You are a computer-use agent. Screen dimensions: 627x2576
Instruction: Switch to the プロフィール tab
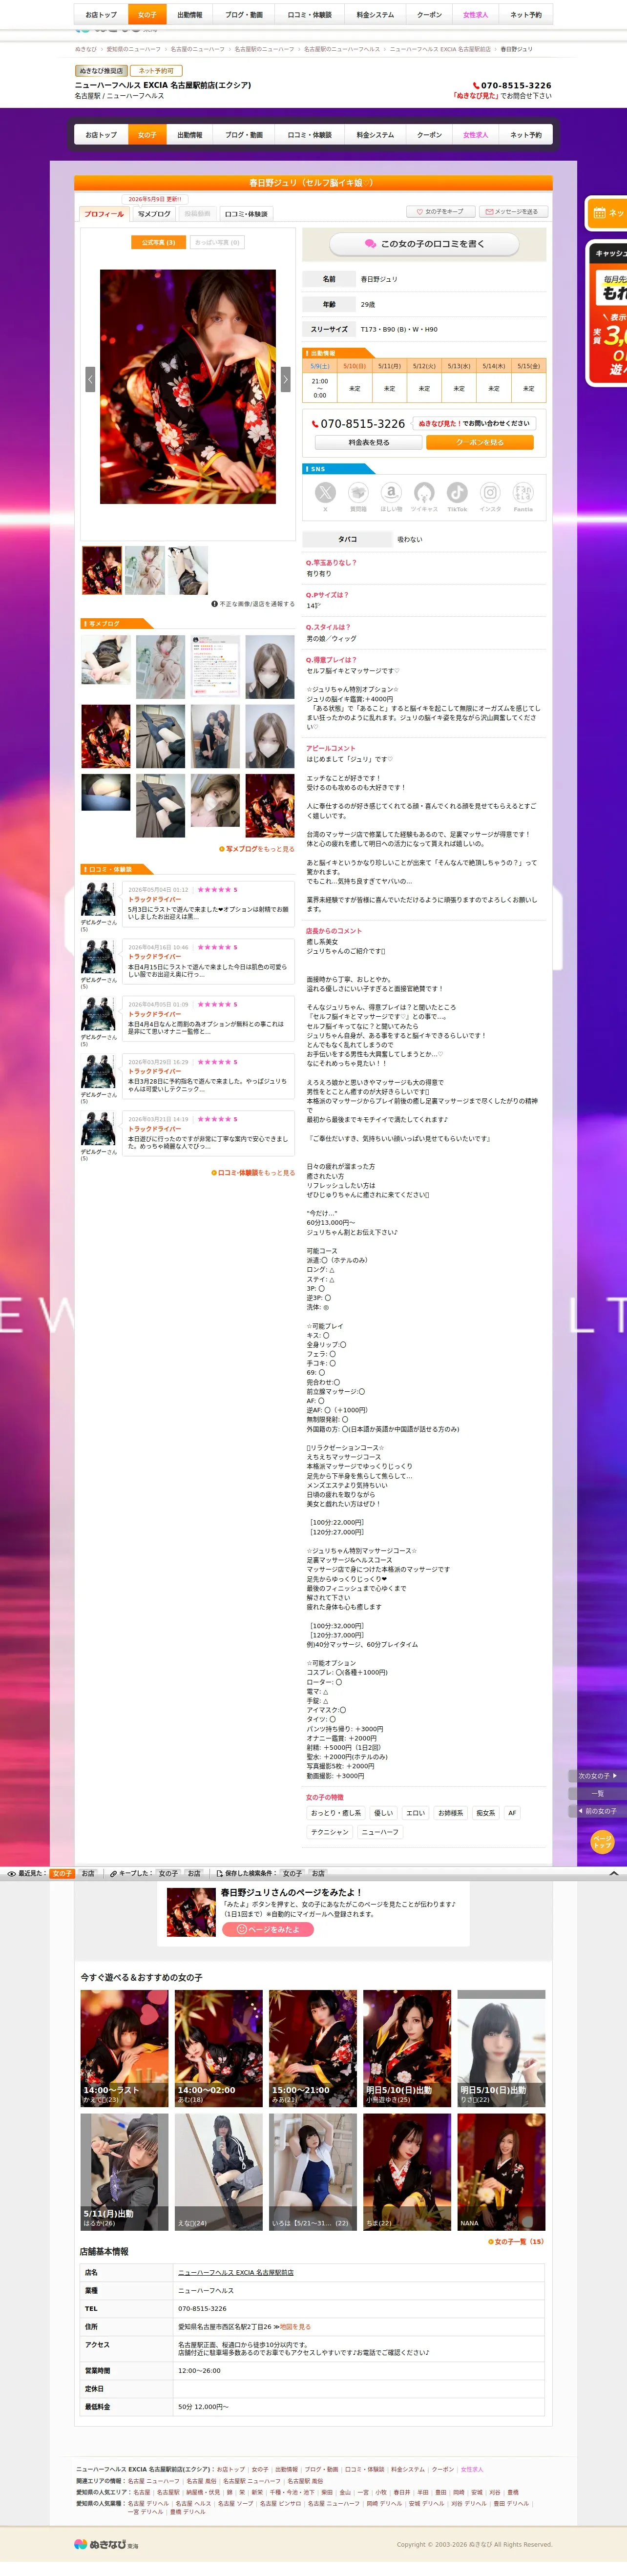(x=104, y=214)
